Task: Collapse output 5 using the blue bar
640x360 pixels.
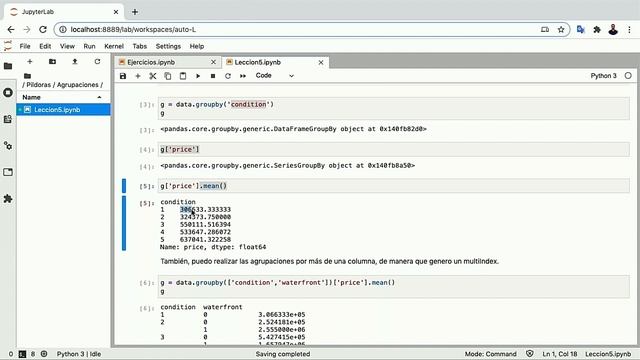Action: click(x=124, y=223)
